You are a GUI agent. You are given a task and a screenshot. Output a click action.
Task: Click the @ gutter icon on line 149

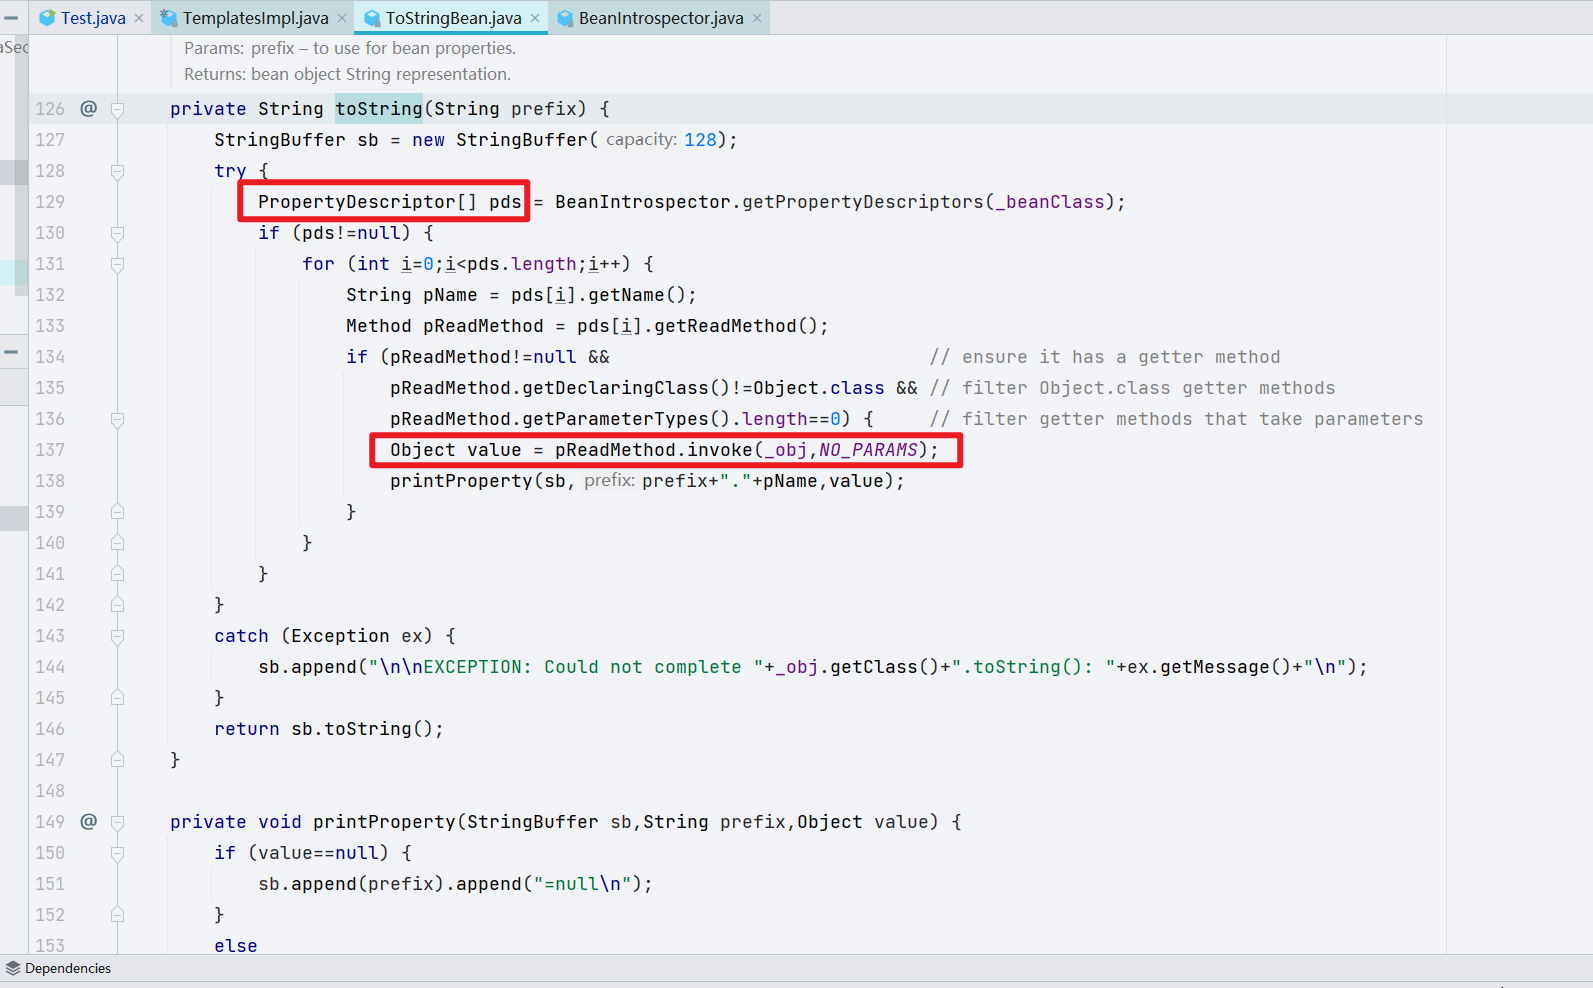pos(89,821)
